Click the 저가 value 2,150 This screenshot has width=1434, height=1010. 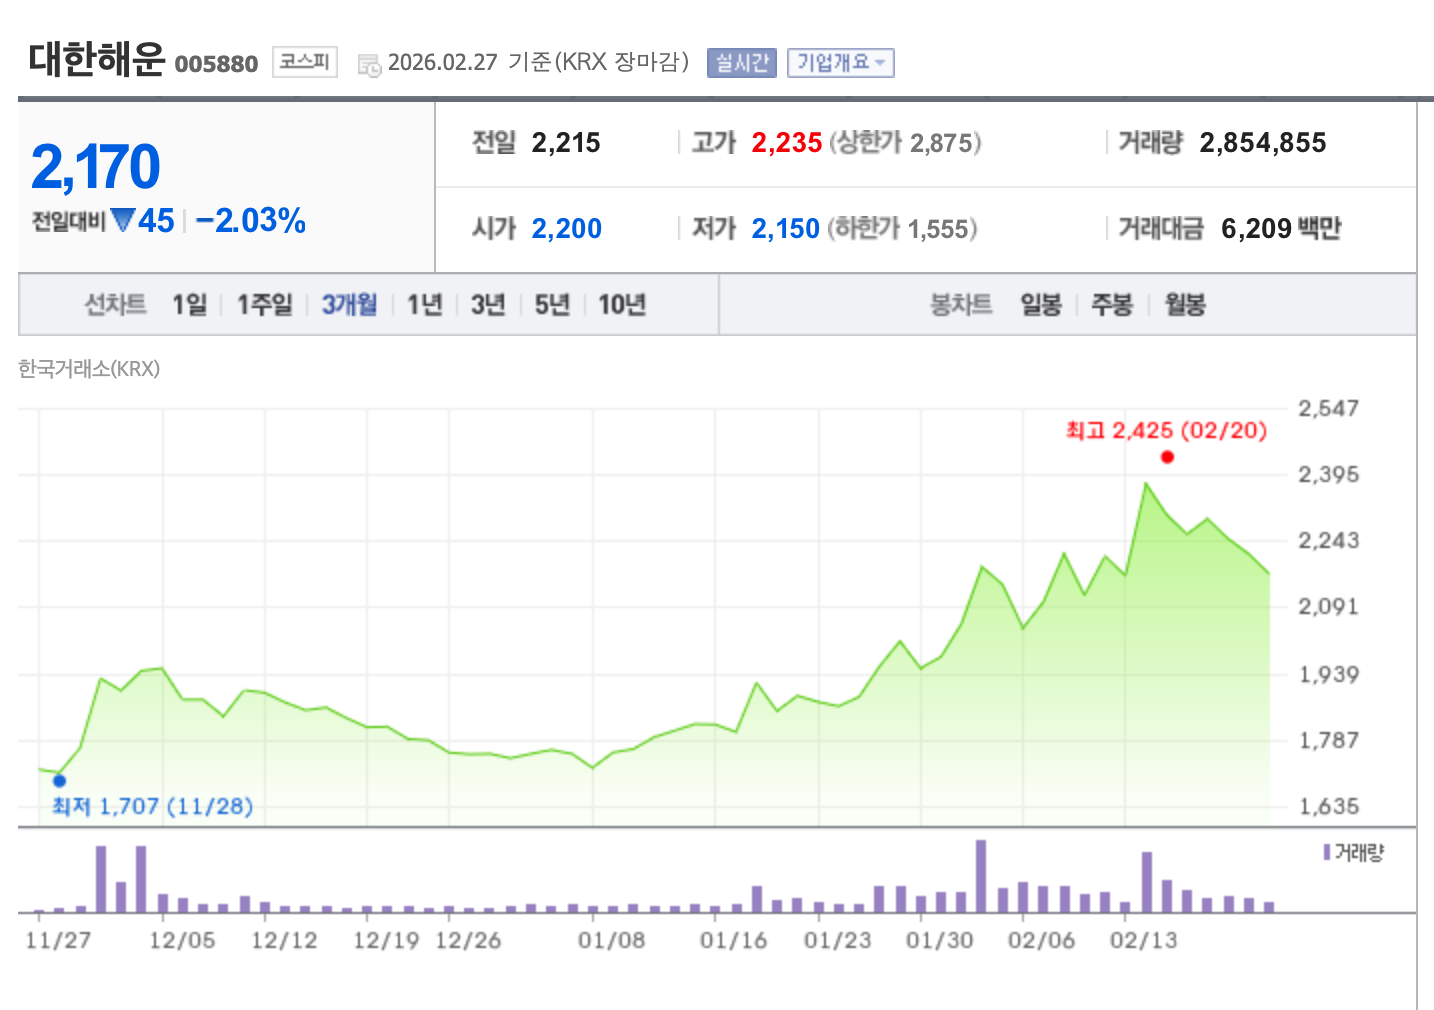786,229
